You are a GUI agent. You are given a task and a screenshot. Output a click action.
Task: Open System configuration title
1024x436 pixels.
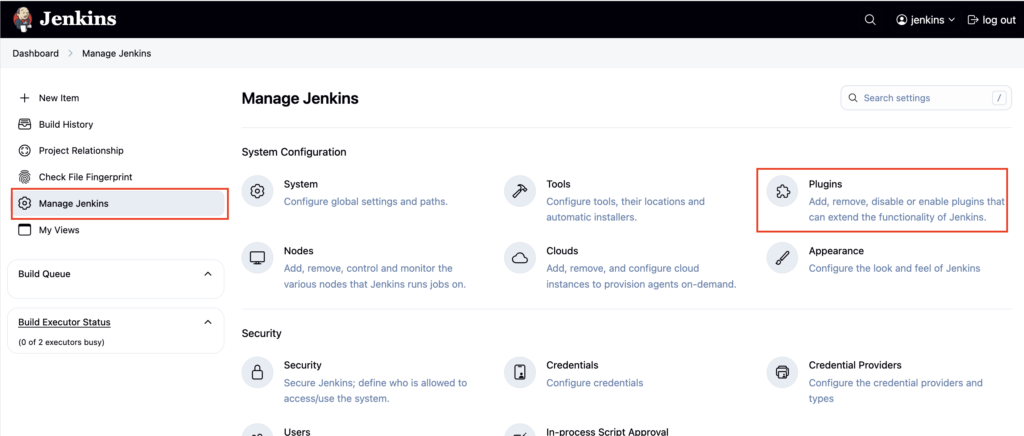[301, 184]
